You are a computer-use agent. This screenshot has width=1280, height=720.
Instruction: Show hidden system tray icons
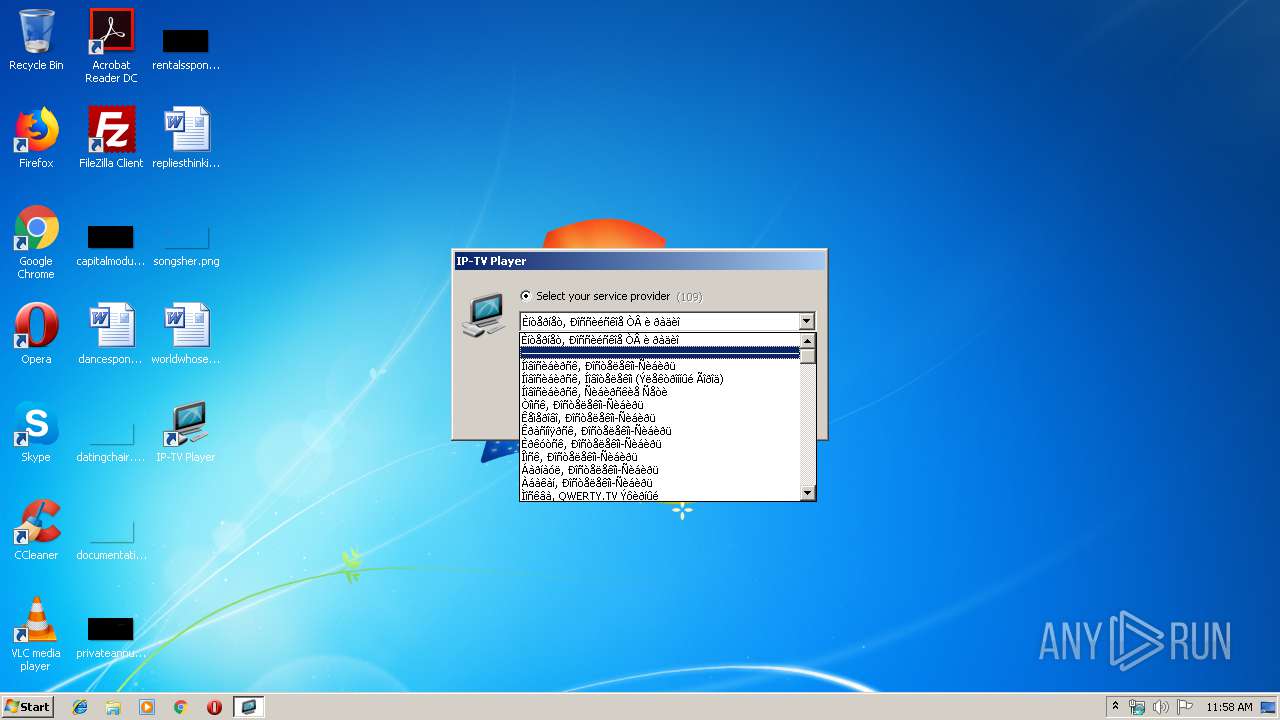pos(1115,707)
